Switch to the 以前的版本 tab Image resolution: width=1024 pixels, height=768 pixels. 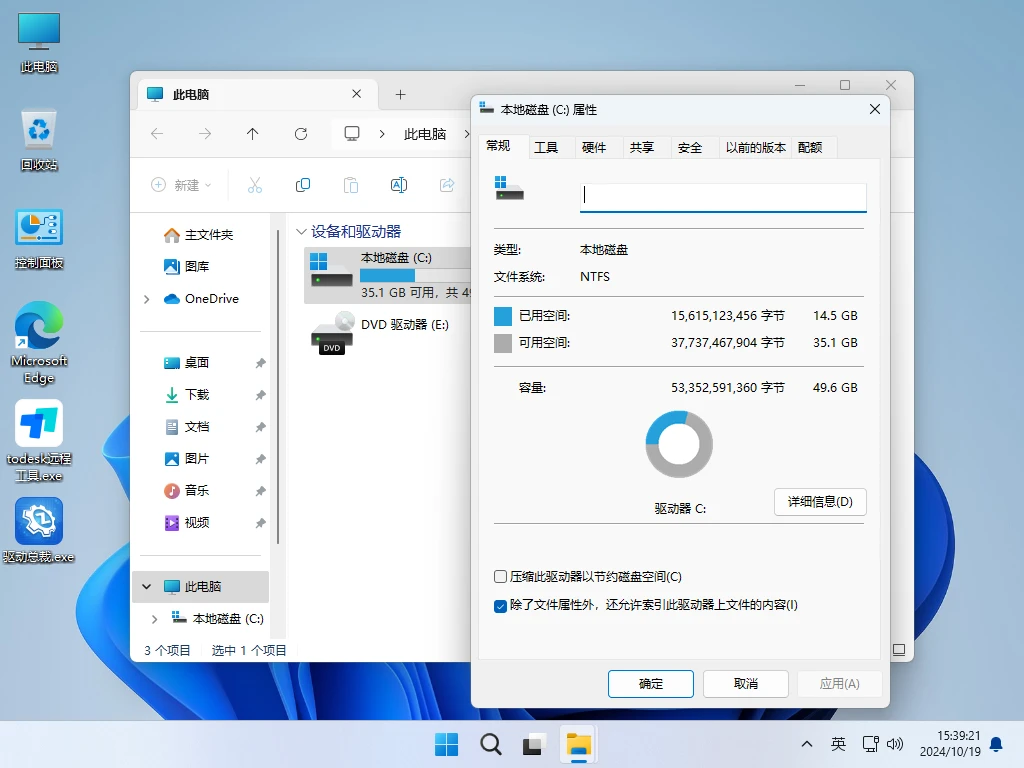(x=756, y=148)
